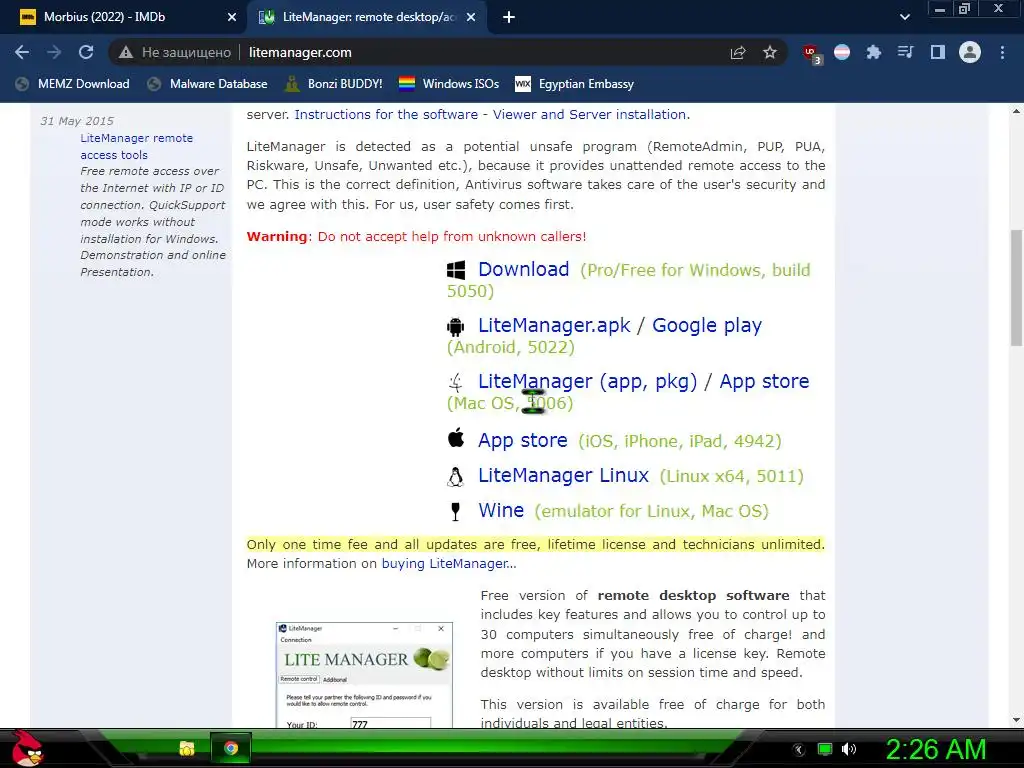Share this page via share icon

point(738,52)
